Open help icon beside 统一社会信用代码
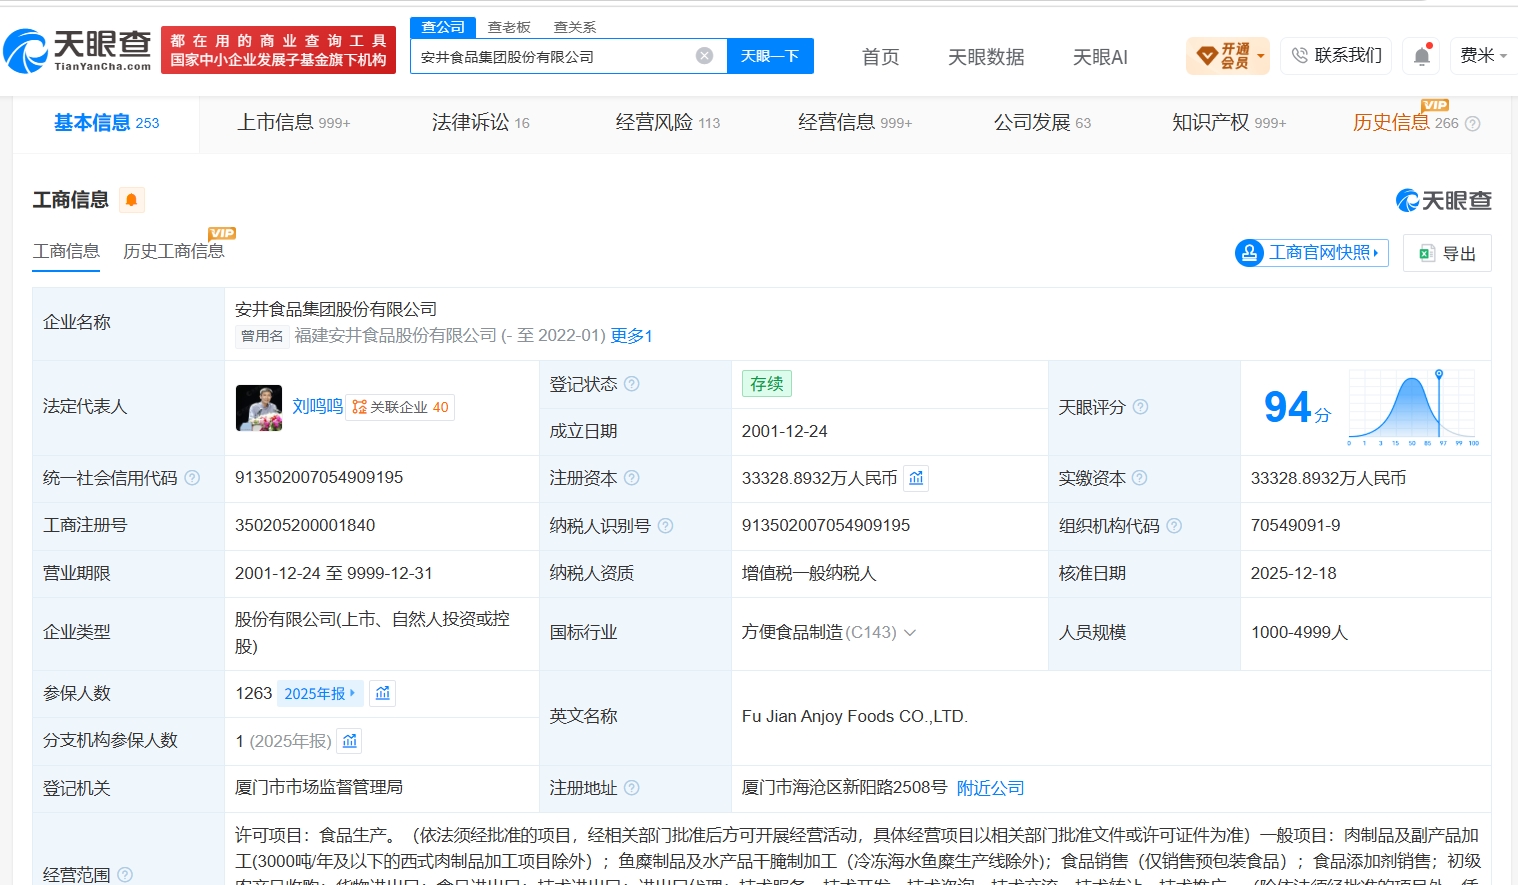 [x=192, y=478]
